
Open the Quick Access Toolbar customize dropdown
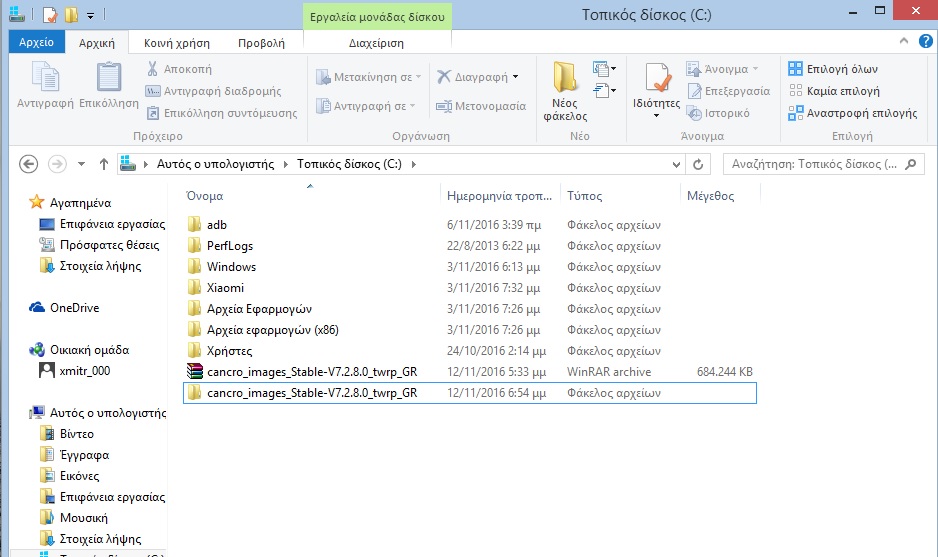click(x=91, y=16)
